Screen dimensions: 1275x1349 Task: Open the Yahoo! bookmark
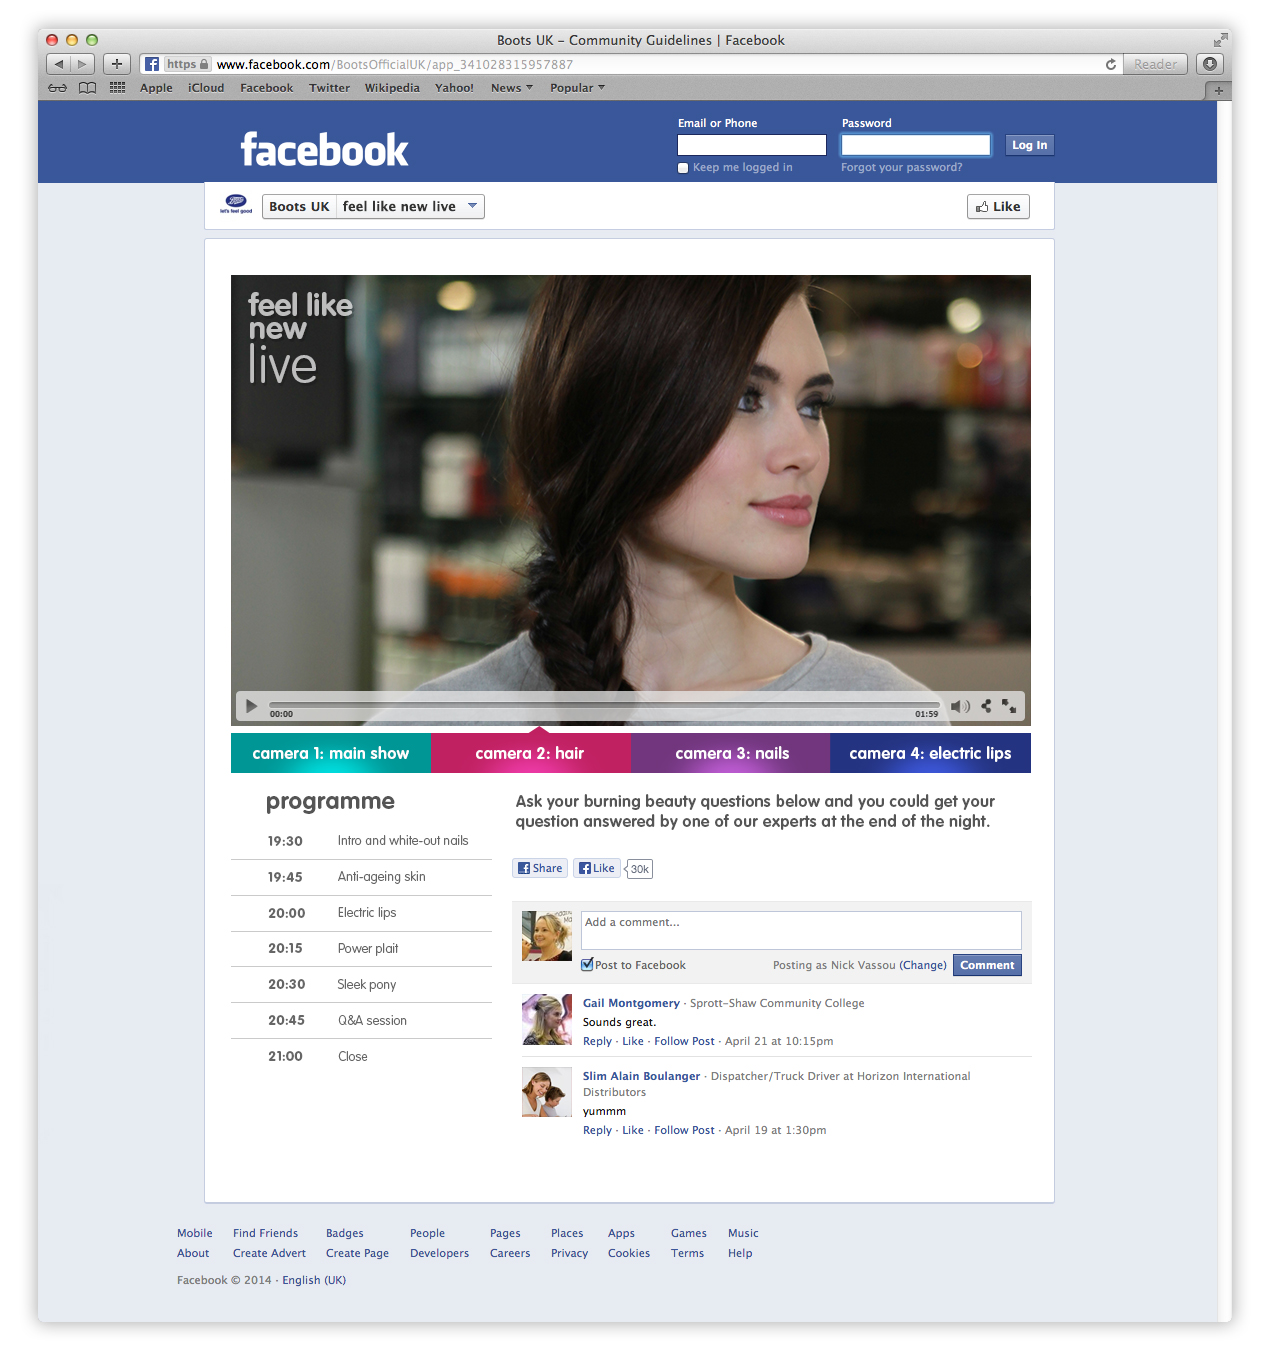tap(454, 88)
